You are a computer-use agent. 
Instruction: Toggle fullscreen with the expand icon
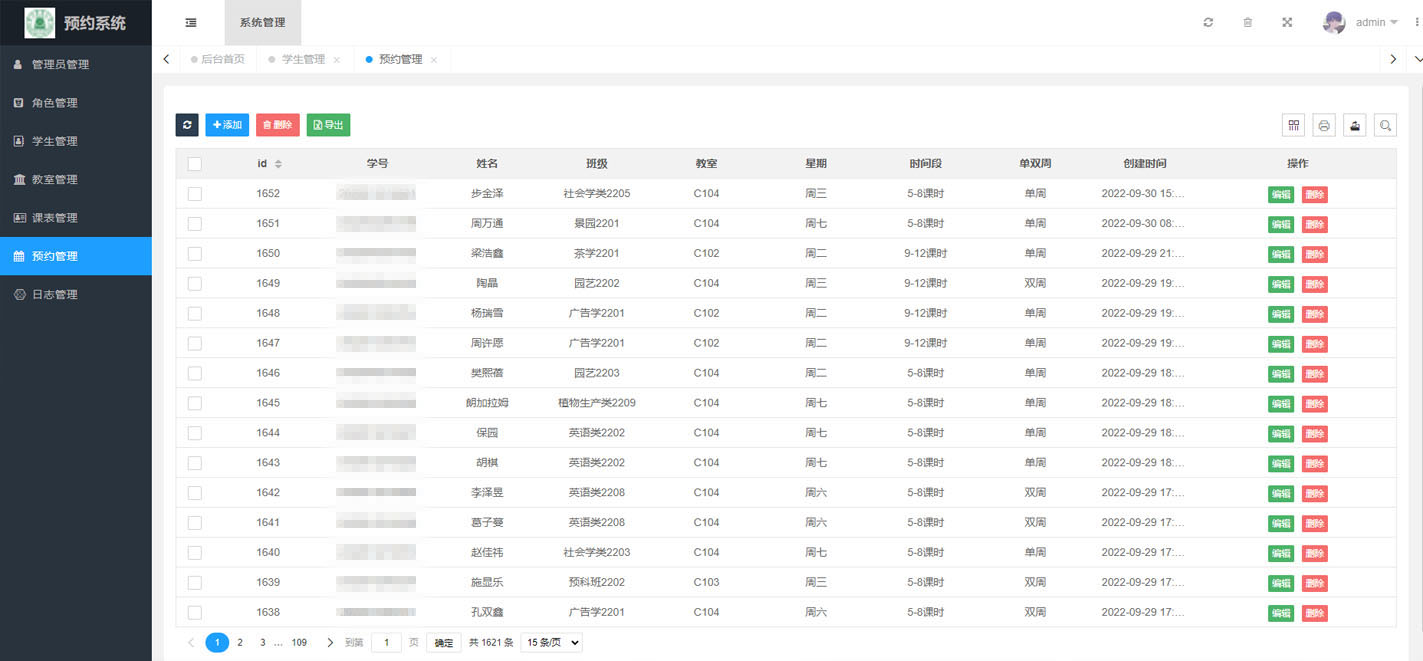[1287, 23]
